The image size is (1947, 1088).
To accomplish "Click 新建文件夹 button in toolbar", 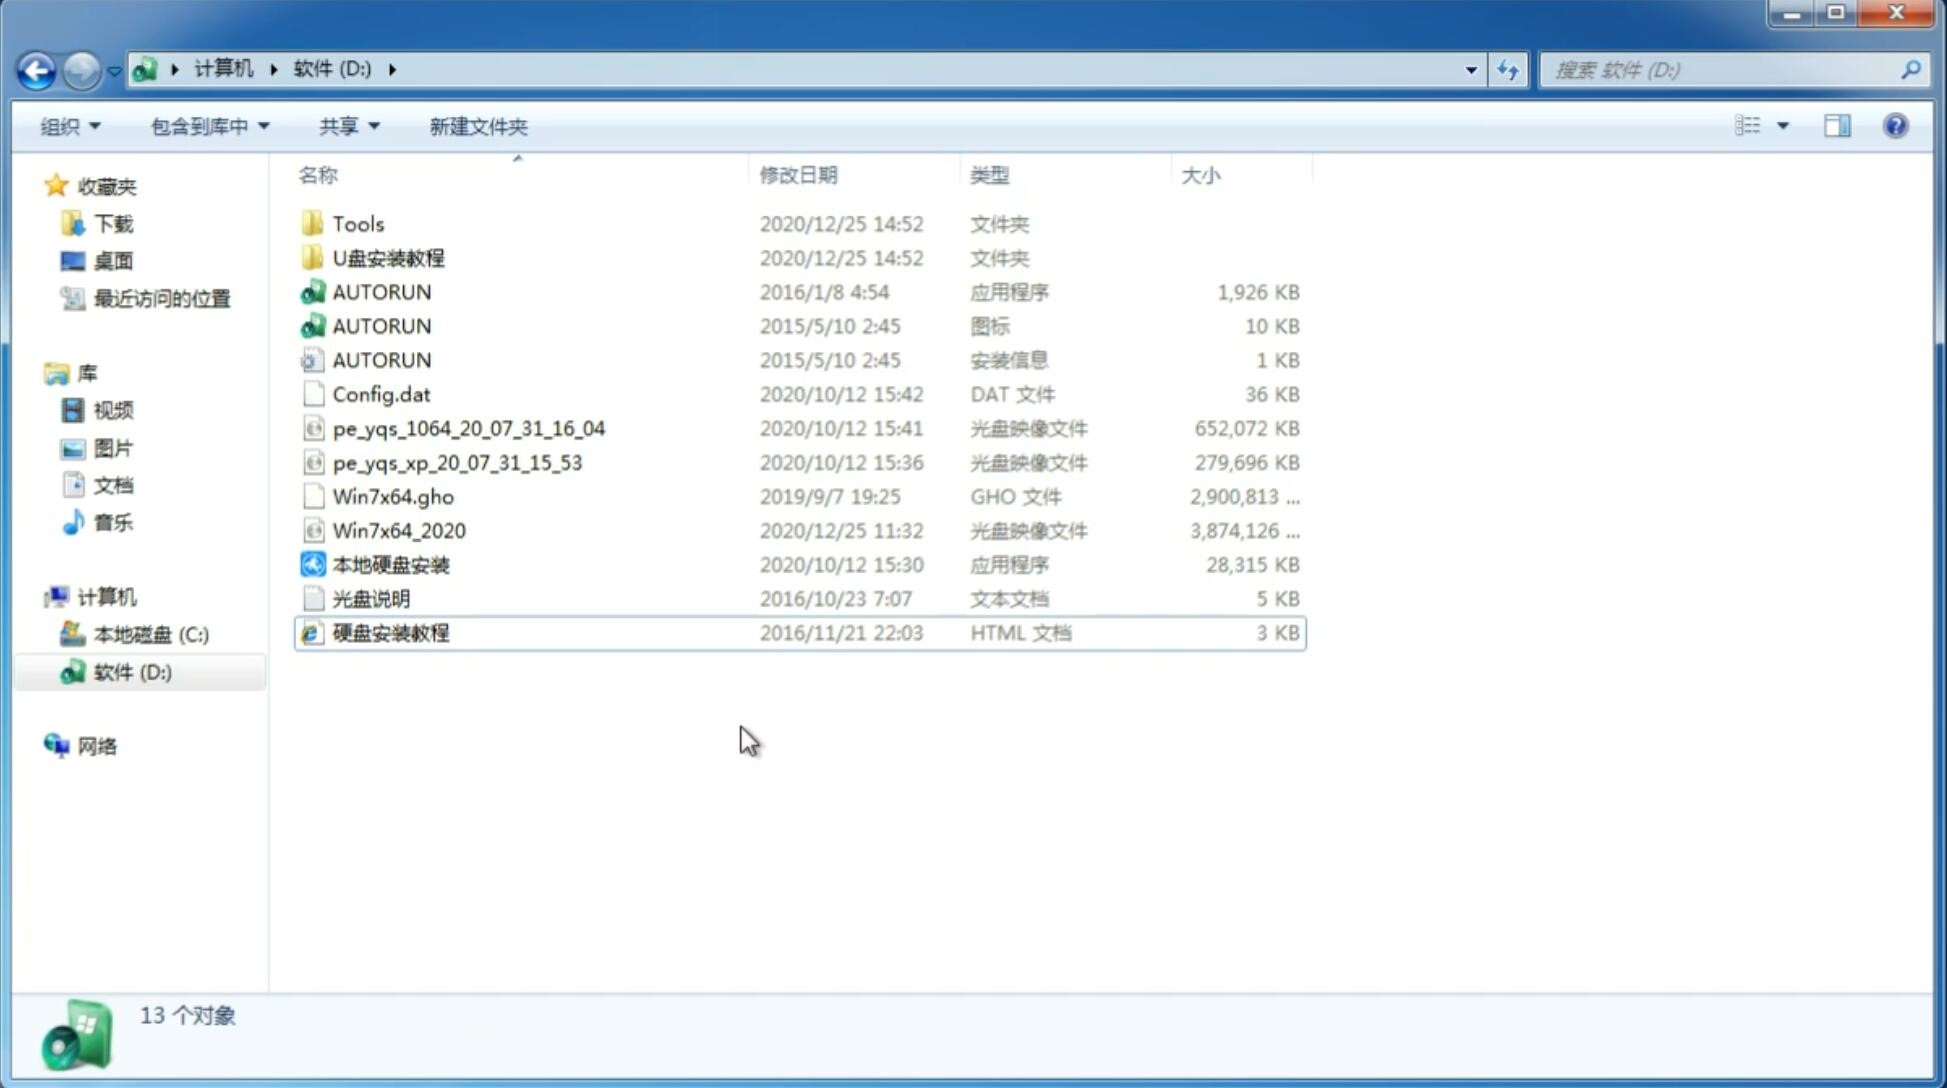I will [477, 126].
